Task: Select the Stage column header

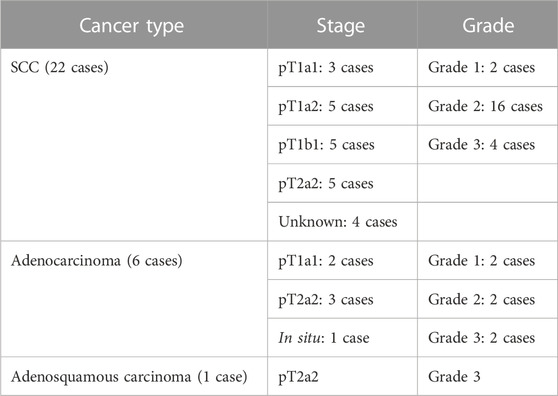Action: pyautogui.click(x=342, y=25)
